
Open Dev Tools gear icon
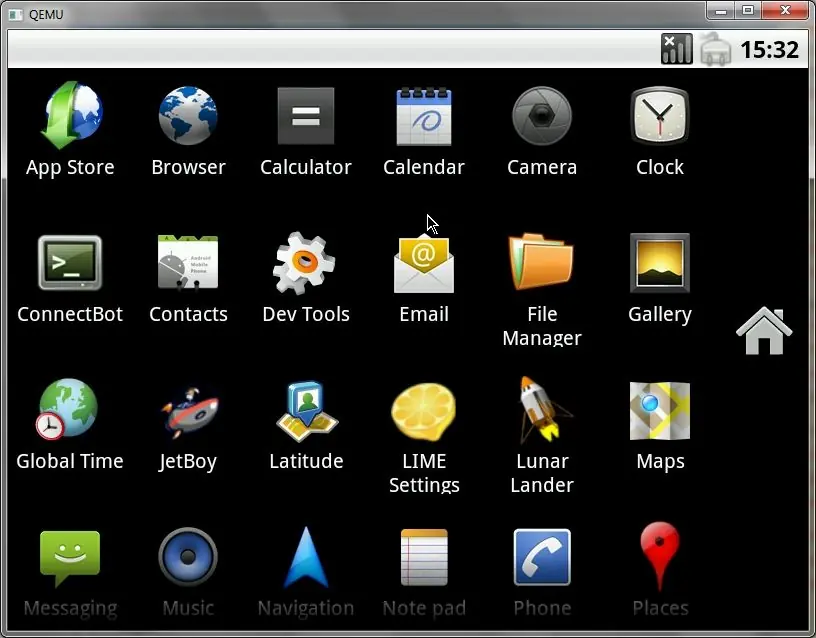coord(304,263)
